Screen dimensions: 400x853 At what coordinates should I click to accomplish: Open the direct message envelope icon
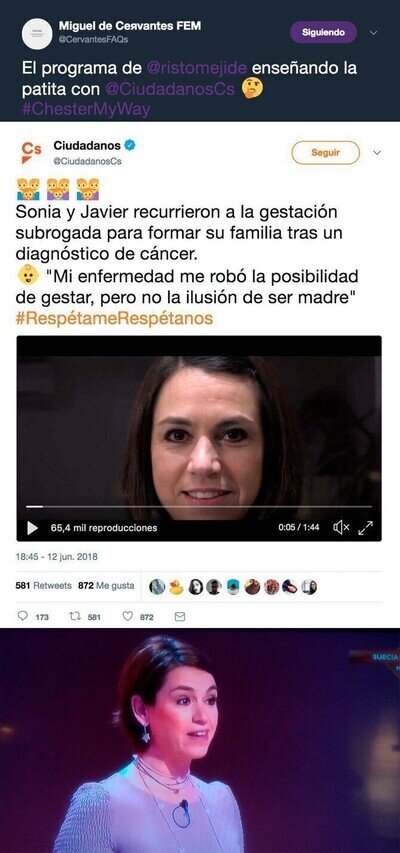pos(180,616)
